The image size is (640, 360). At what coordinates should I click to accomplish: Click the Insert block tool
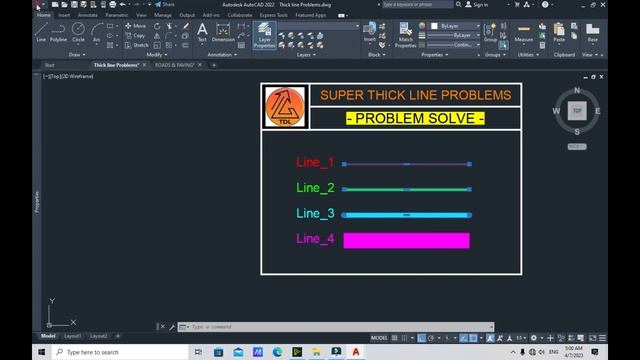click(x=369, y=32)
